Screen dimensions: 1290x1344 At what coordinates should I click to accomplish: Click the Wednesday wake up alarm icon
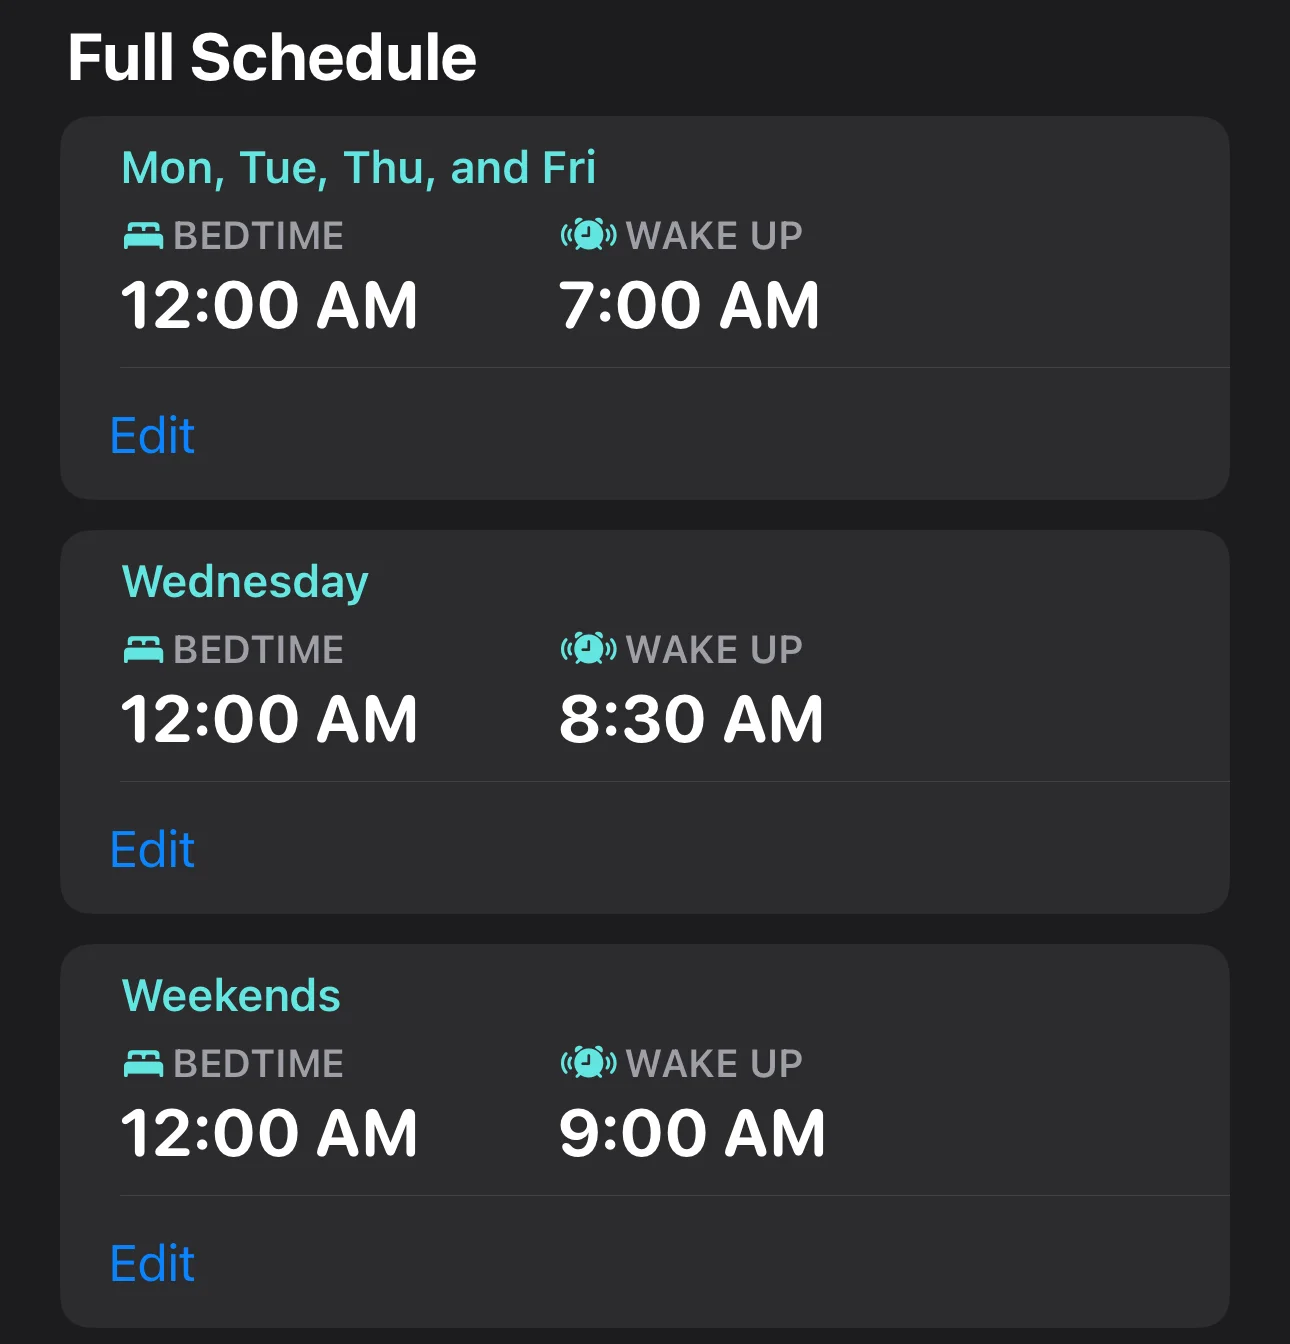(x=588, y=650)
